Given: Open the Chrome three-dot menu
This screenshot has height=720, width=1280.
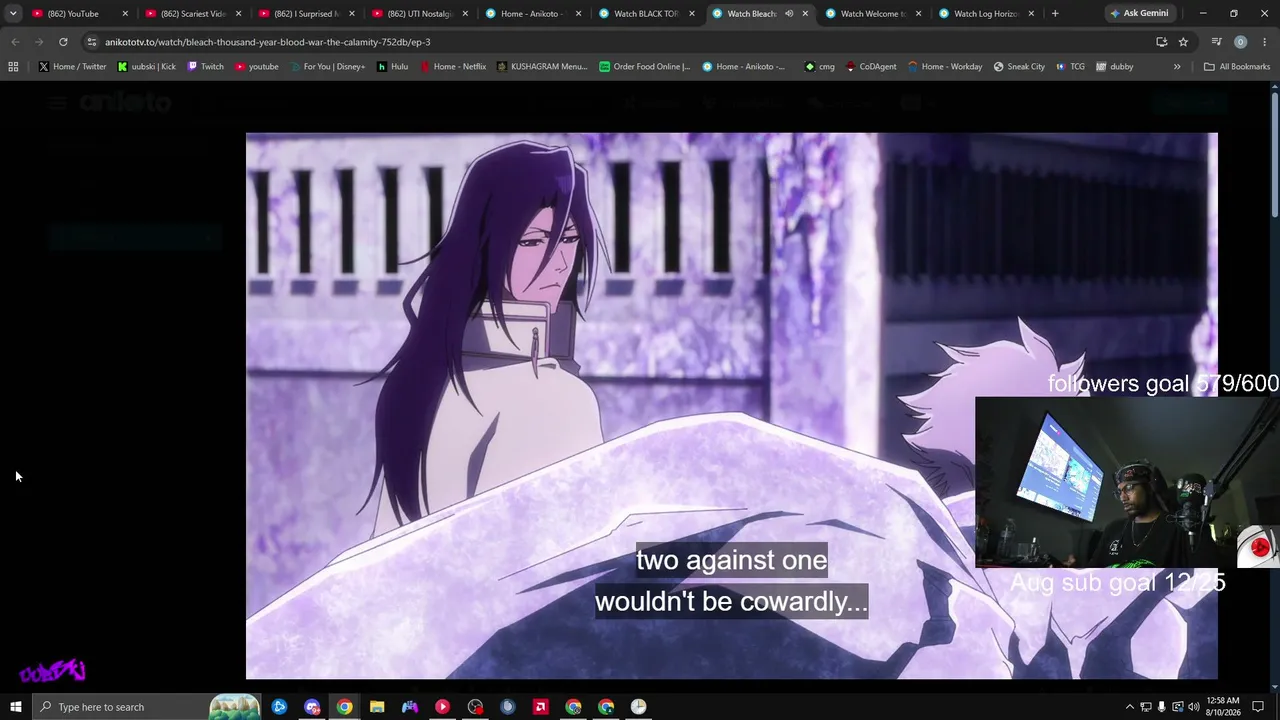Looking at the screenshot, I should [x=1264, y=42].
